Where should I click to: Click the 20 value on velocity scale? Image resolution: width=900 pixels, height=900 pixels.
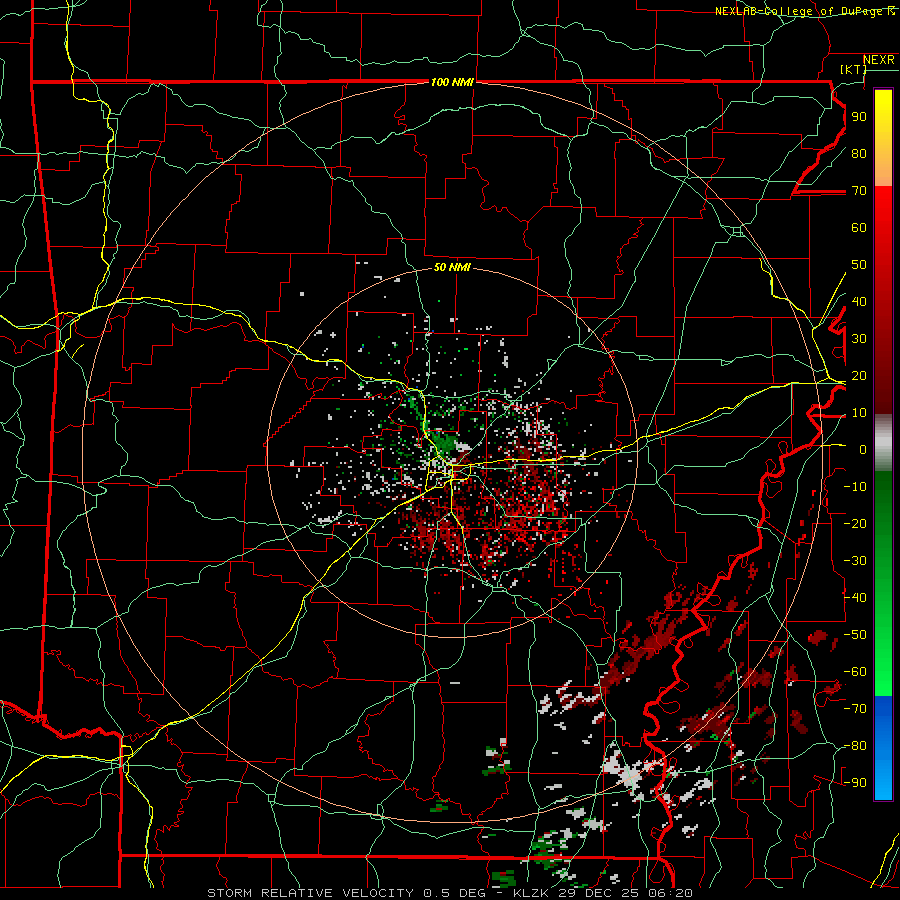pos(859,375)
